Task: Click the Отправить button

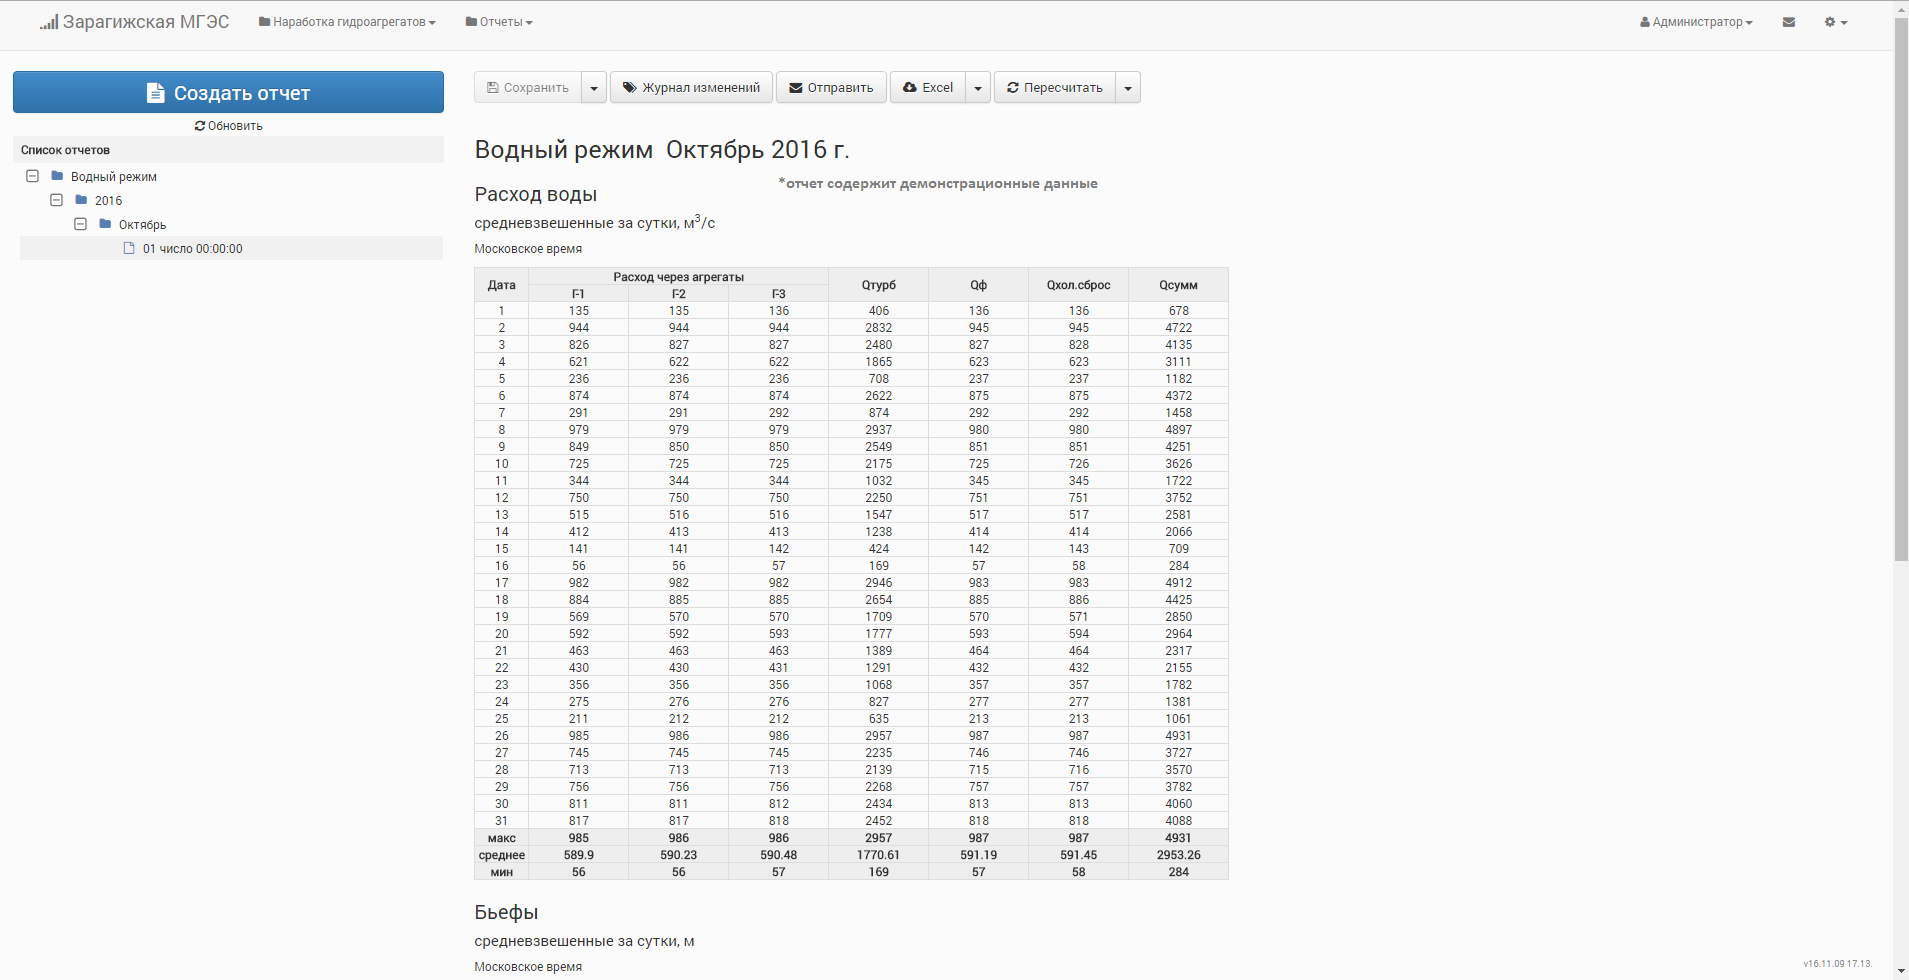Action: pos(831,88)
